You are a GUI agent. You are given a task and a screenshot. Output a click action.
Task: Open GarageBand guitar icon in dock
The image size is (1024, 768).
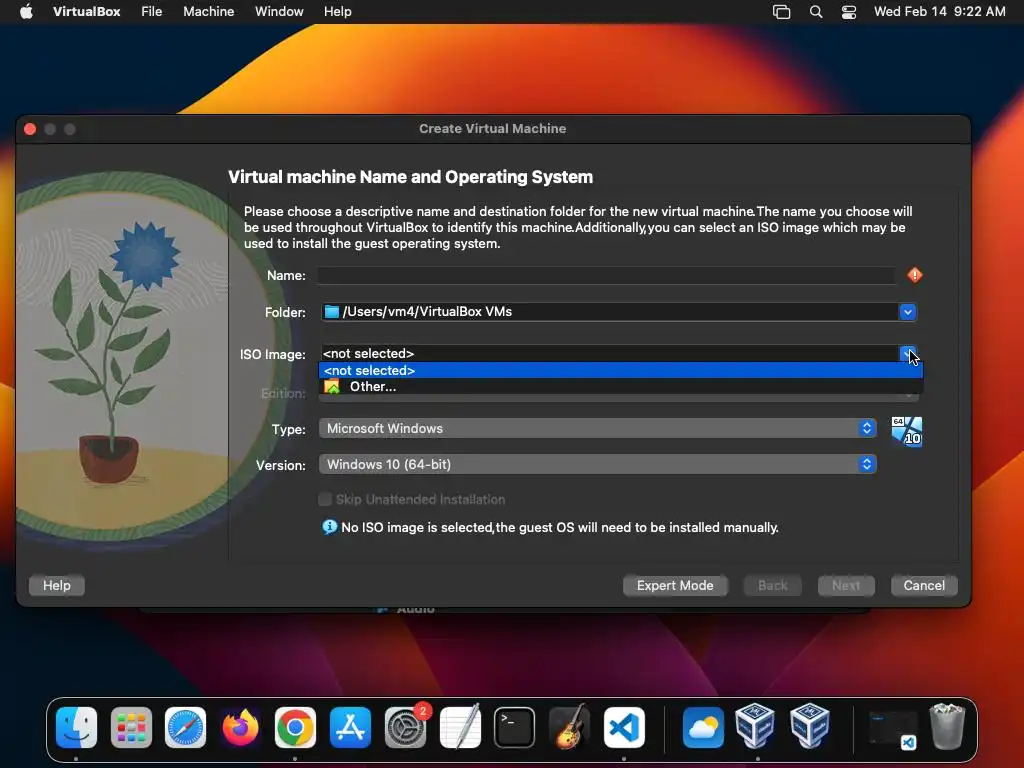point(569,727)
